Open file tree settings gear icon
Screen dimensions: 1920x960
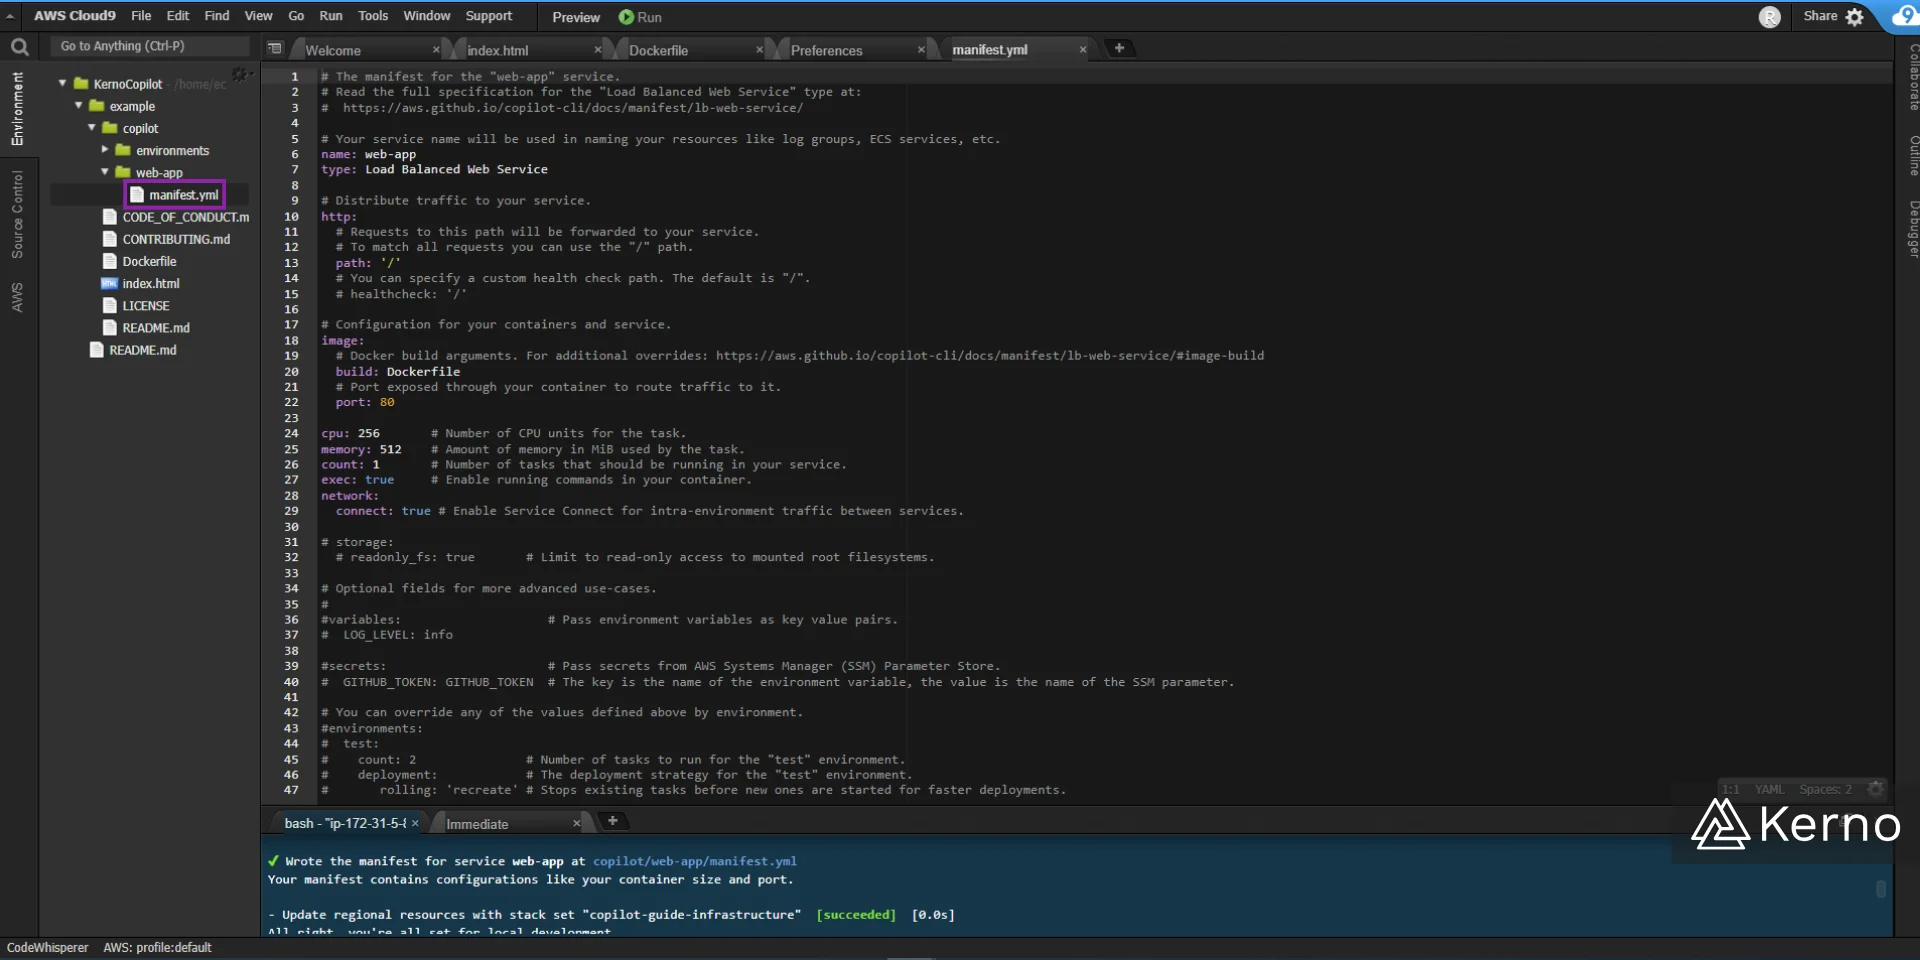point(240,75)
